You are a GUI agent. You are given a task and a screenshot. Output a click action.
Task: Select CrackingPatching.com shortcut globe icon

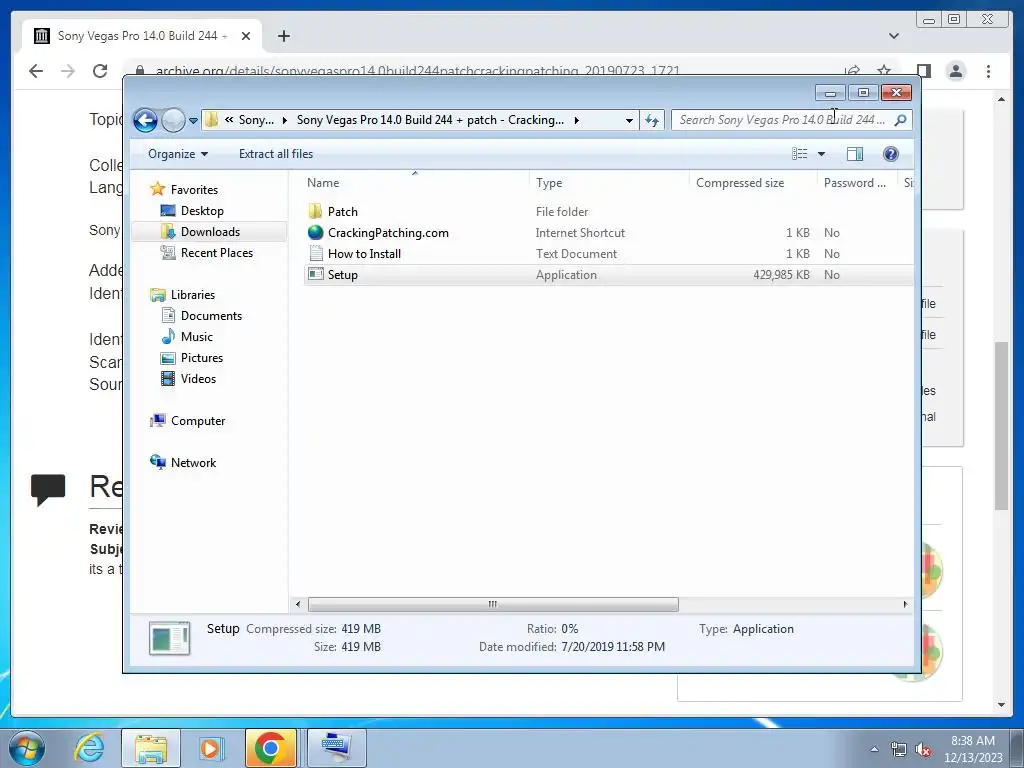tap(315, 232)
